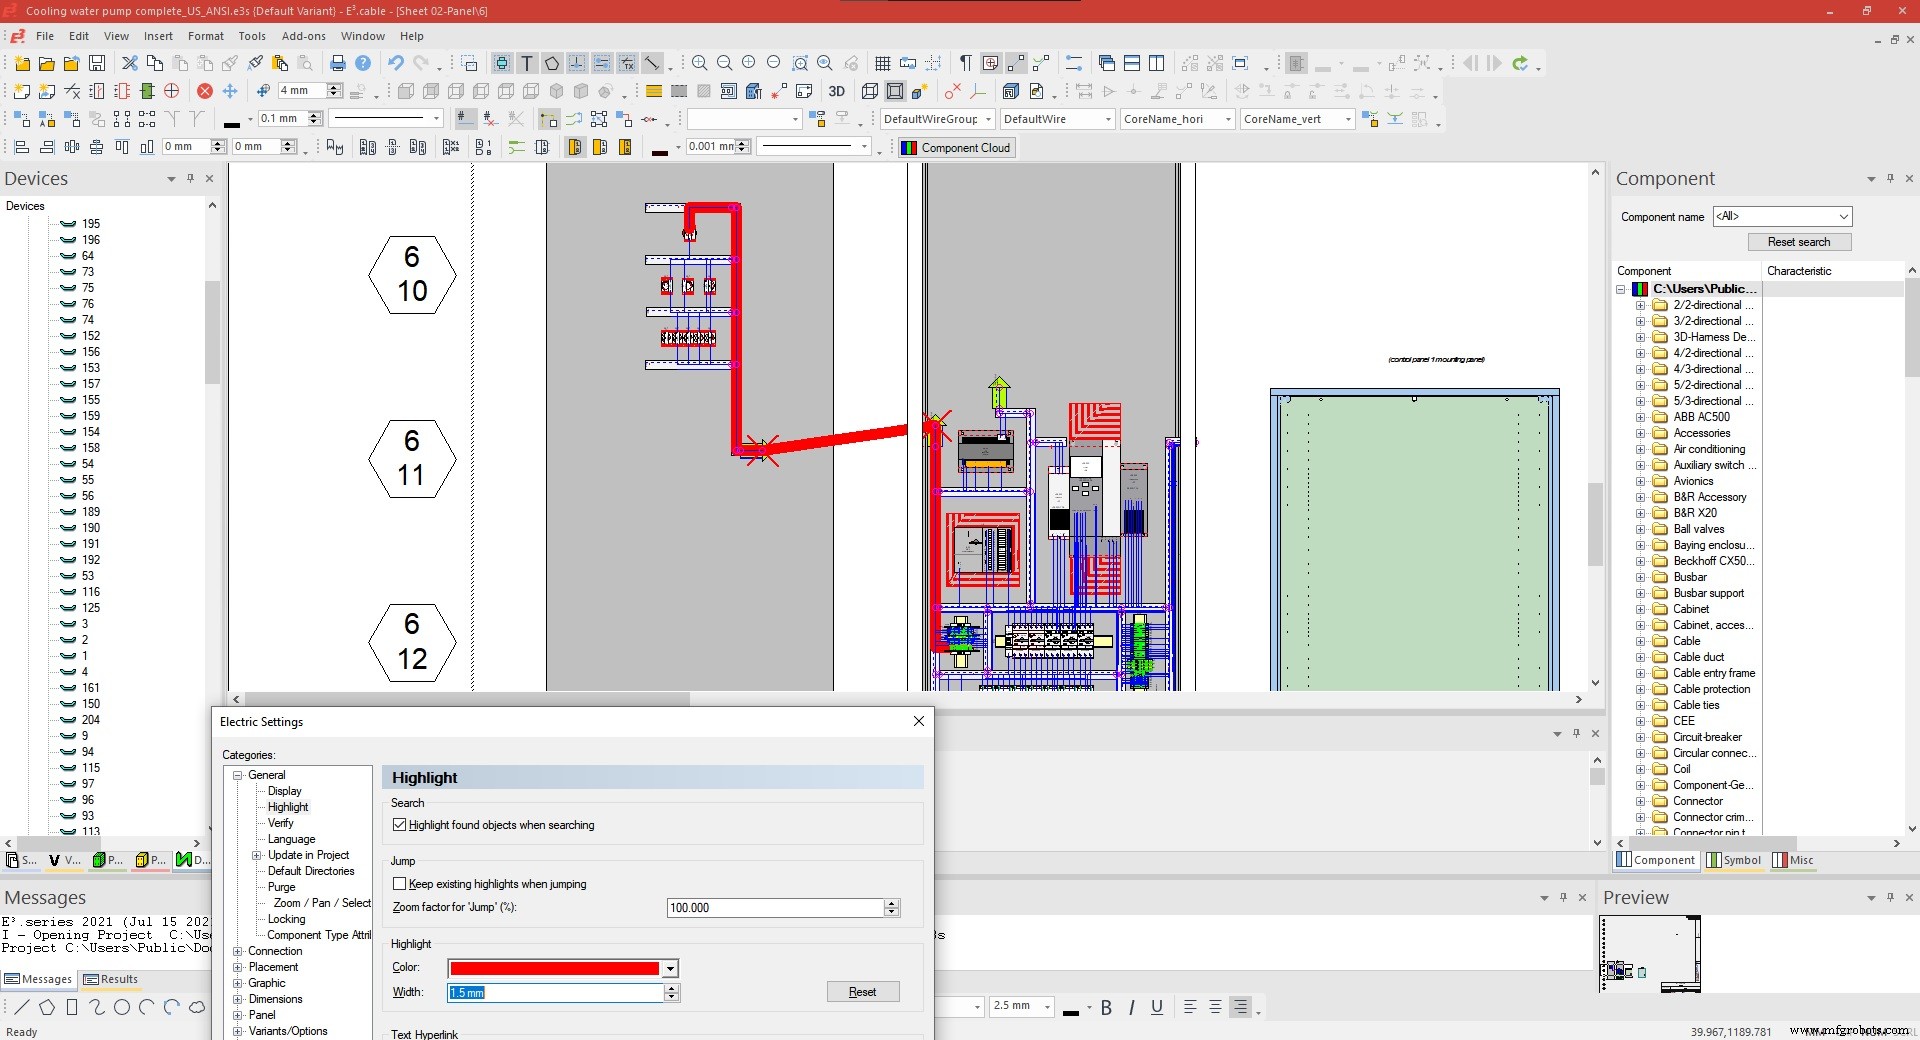This screenshot has width=1920, height=1040.
Task: Open a new drawing with the New icon
Action: [20, 63]
